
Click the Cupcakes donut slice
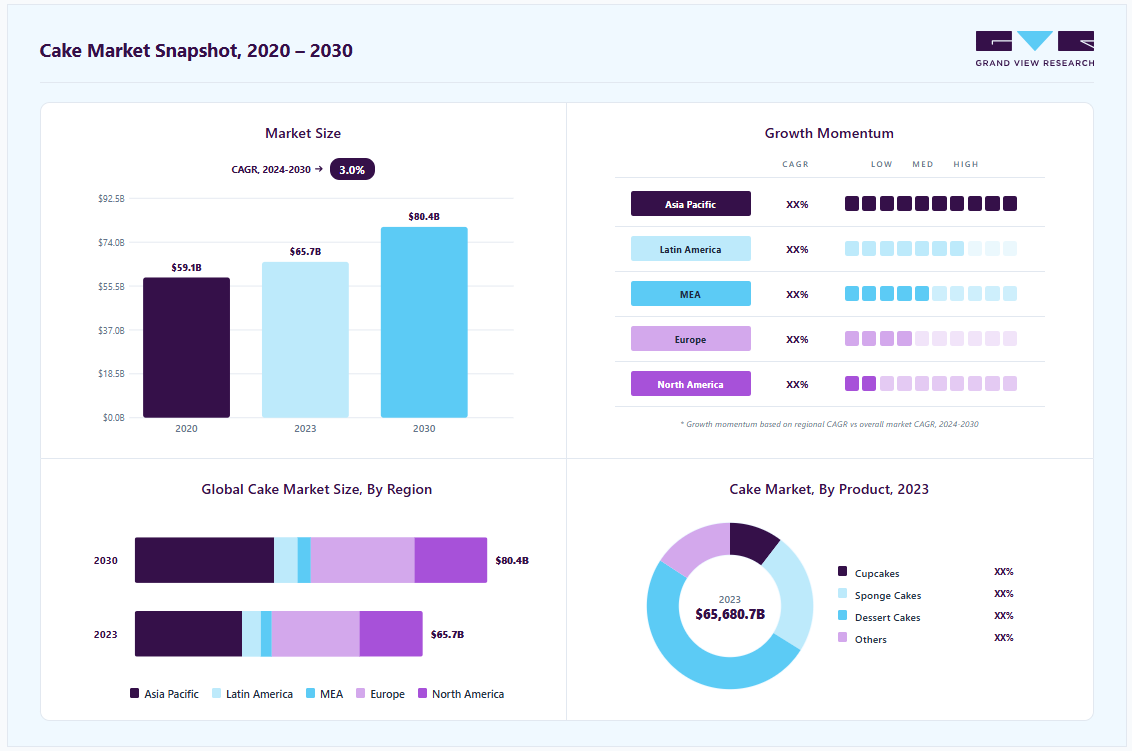coord(751,541)
